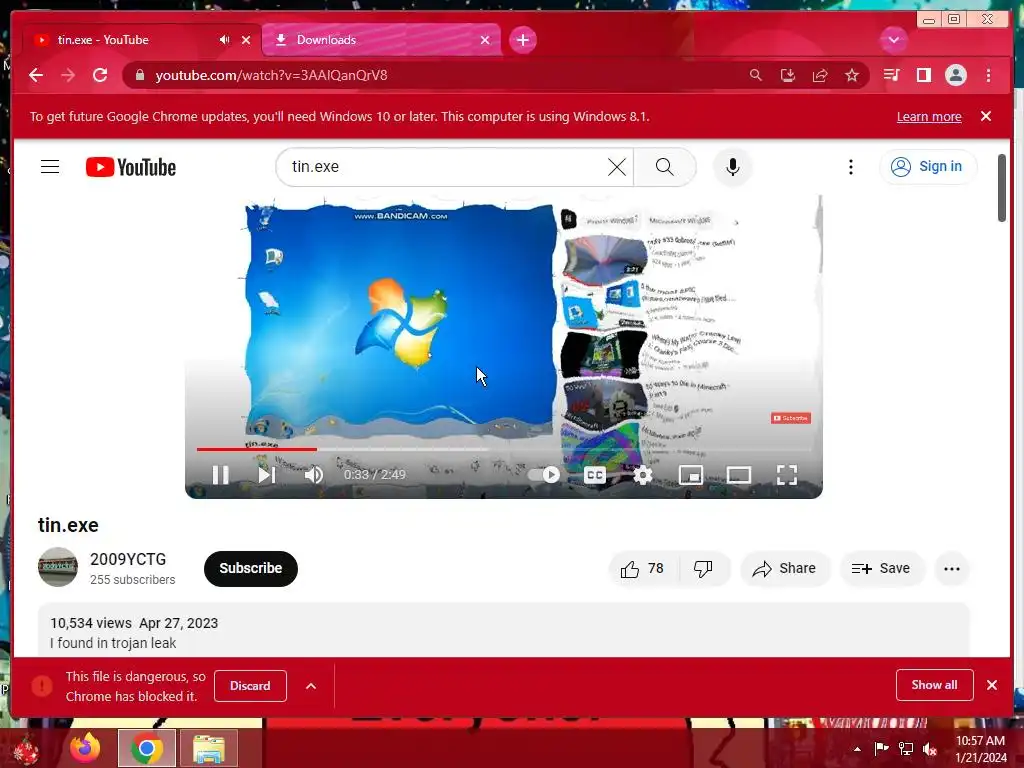View site information lock icon
The image size is (1024, 768).
pos(139,75)
